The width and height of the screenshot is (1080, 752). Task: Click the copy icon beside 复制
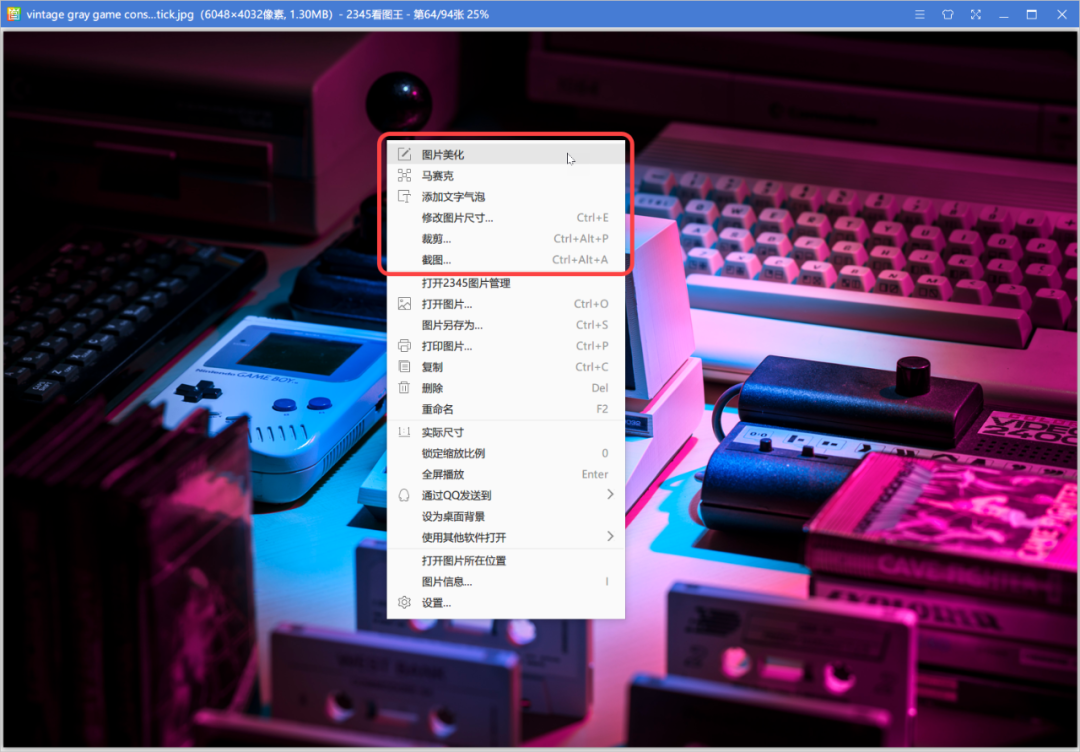click(x=404, y=366)
